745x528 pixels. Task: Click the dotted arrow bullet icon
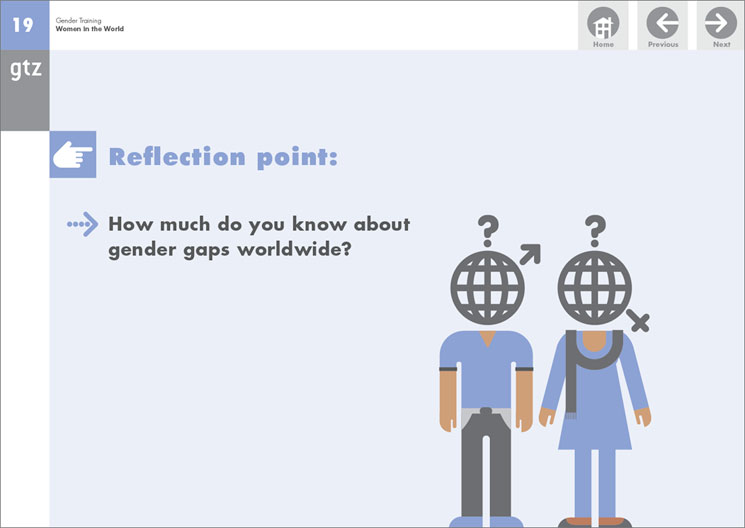coord(83,224)
